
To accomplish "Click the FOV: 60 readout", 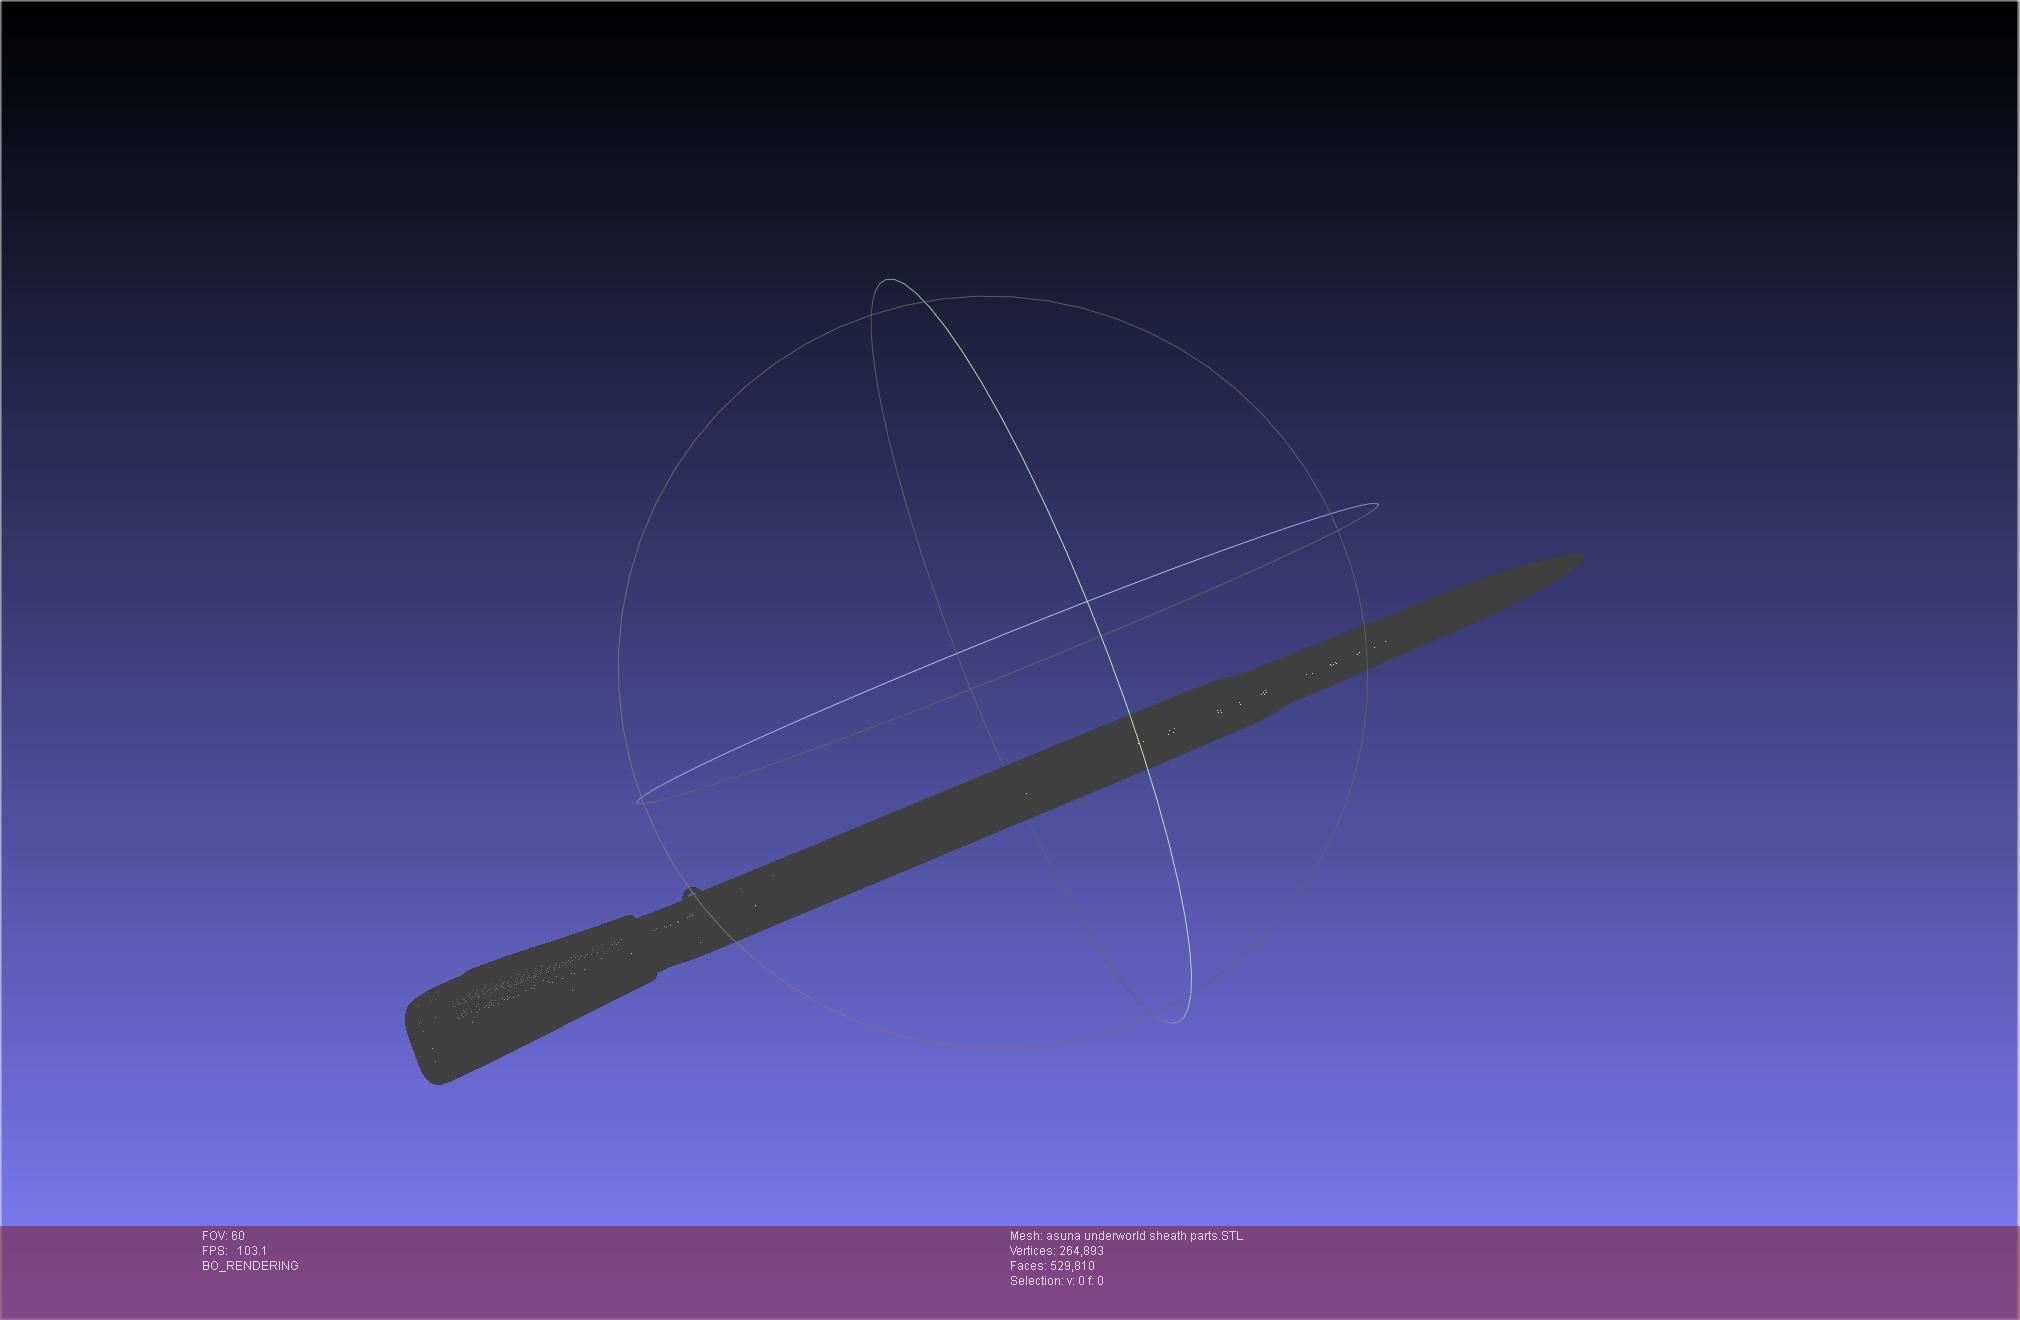I will pos(223,1236).
